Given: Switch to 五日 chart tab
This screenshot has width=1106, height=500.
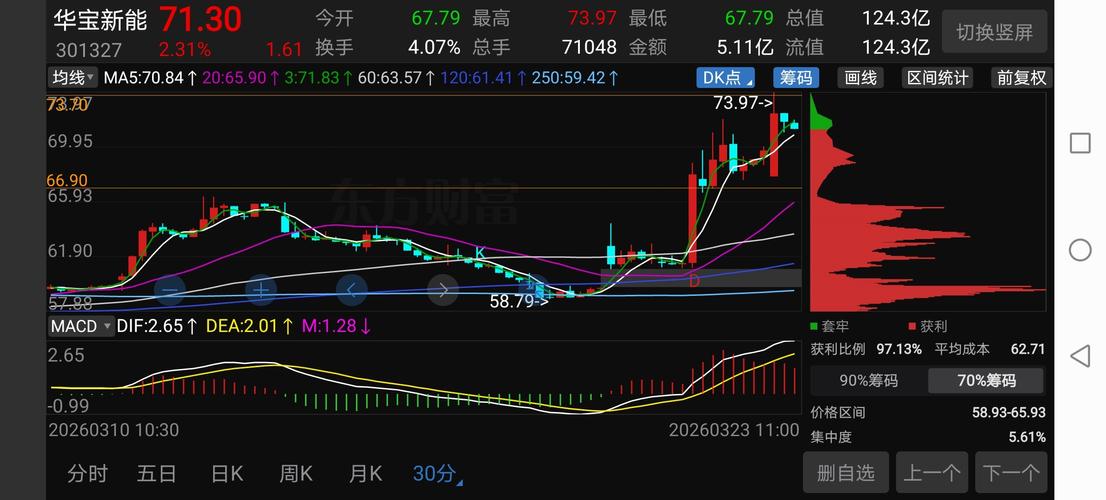Looking at the screenshot, I should pos(157,474).
